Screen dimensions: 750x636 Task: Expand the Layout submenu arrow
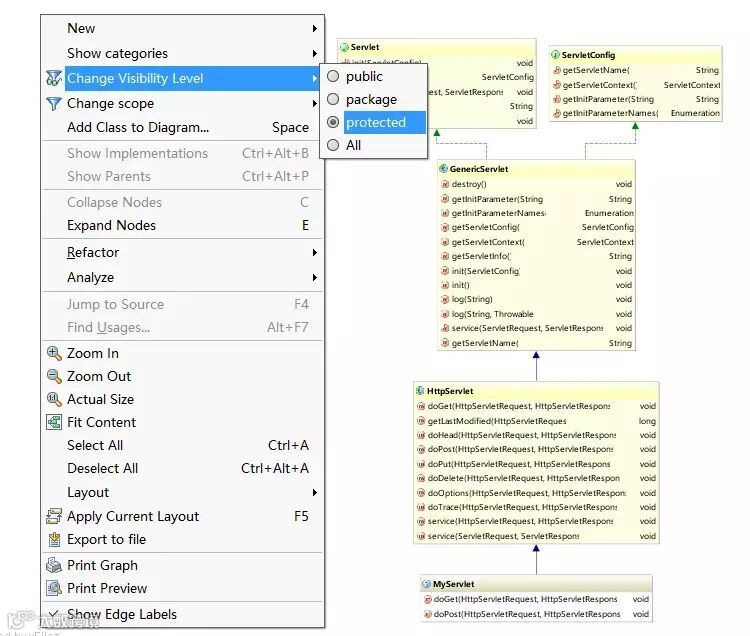(x=315, y=493)
